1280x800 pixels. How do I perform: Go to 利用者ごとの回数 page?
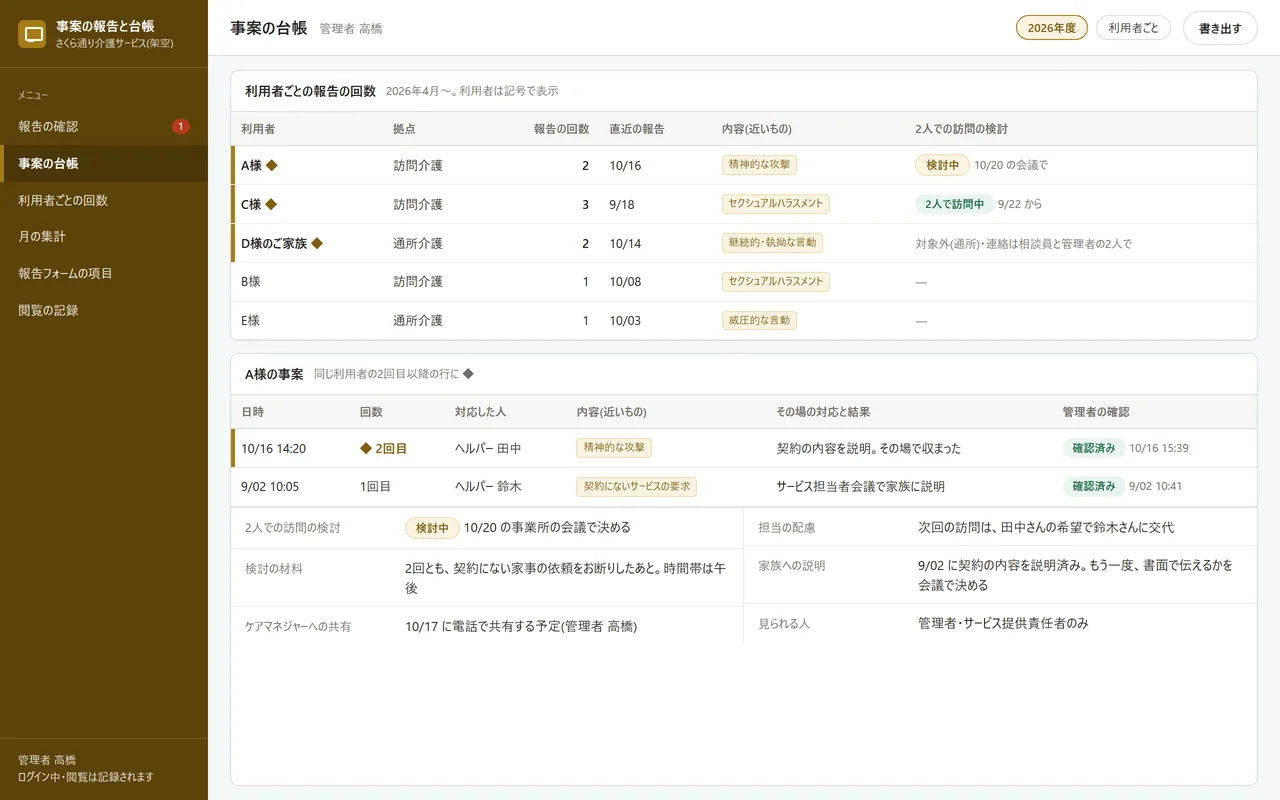104,200
